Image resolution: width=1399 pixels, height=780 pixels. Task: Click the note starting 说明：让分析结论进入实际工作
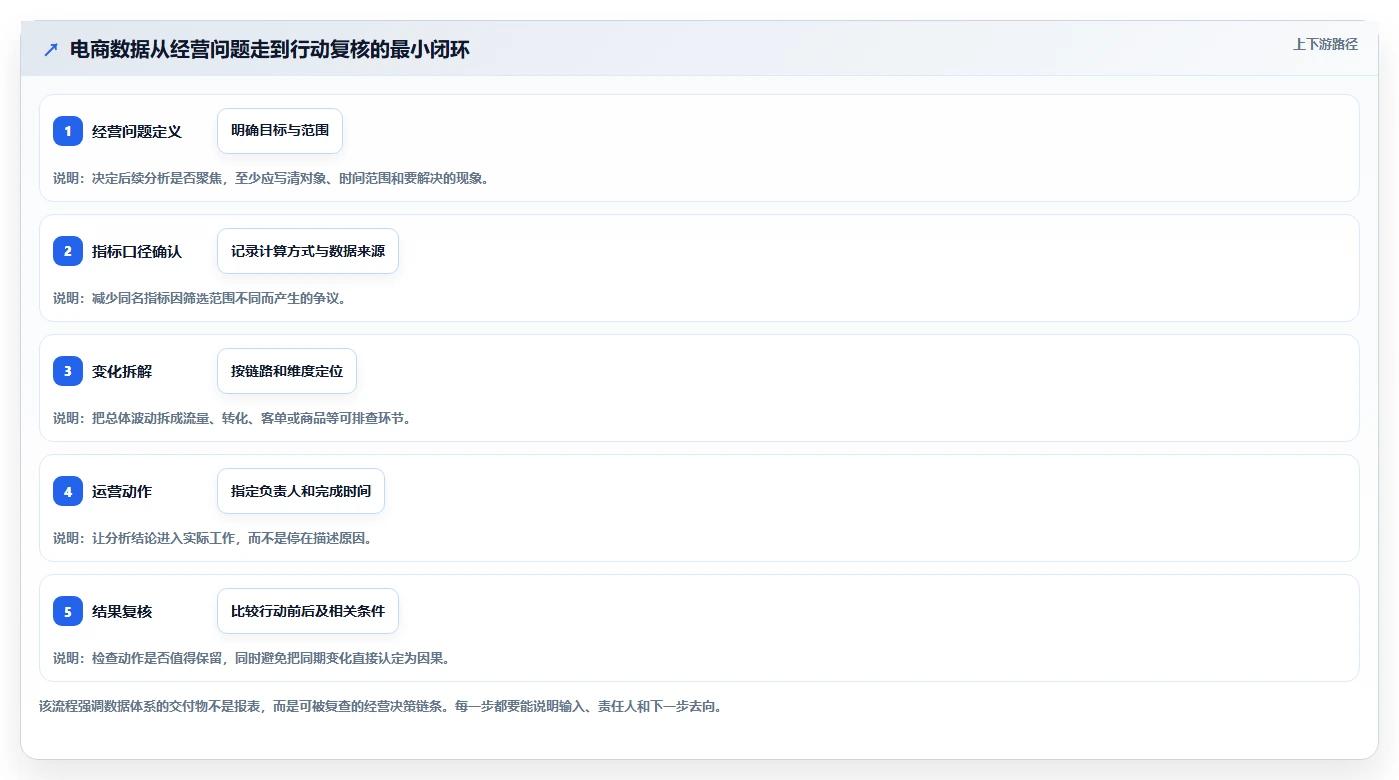213,538
